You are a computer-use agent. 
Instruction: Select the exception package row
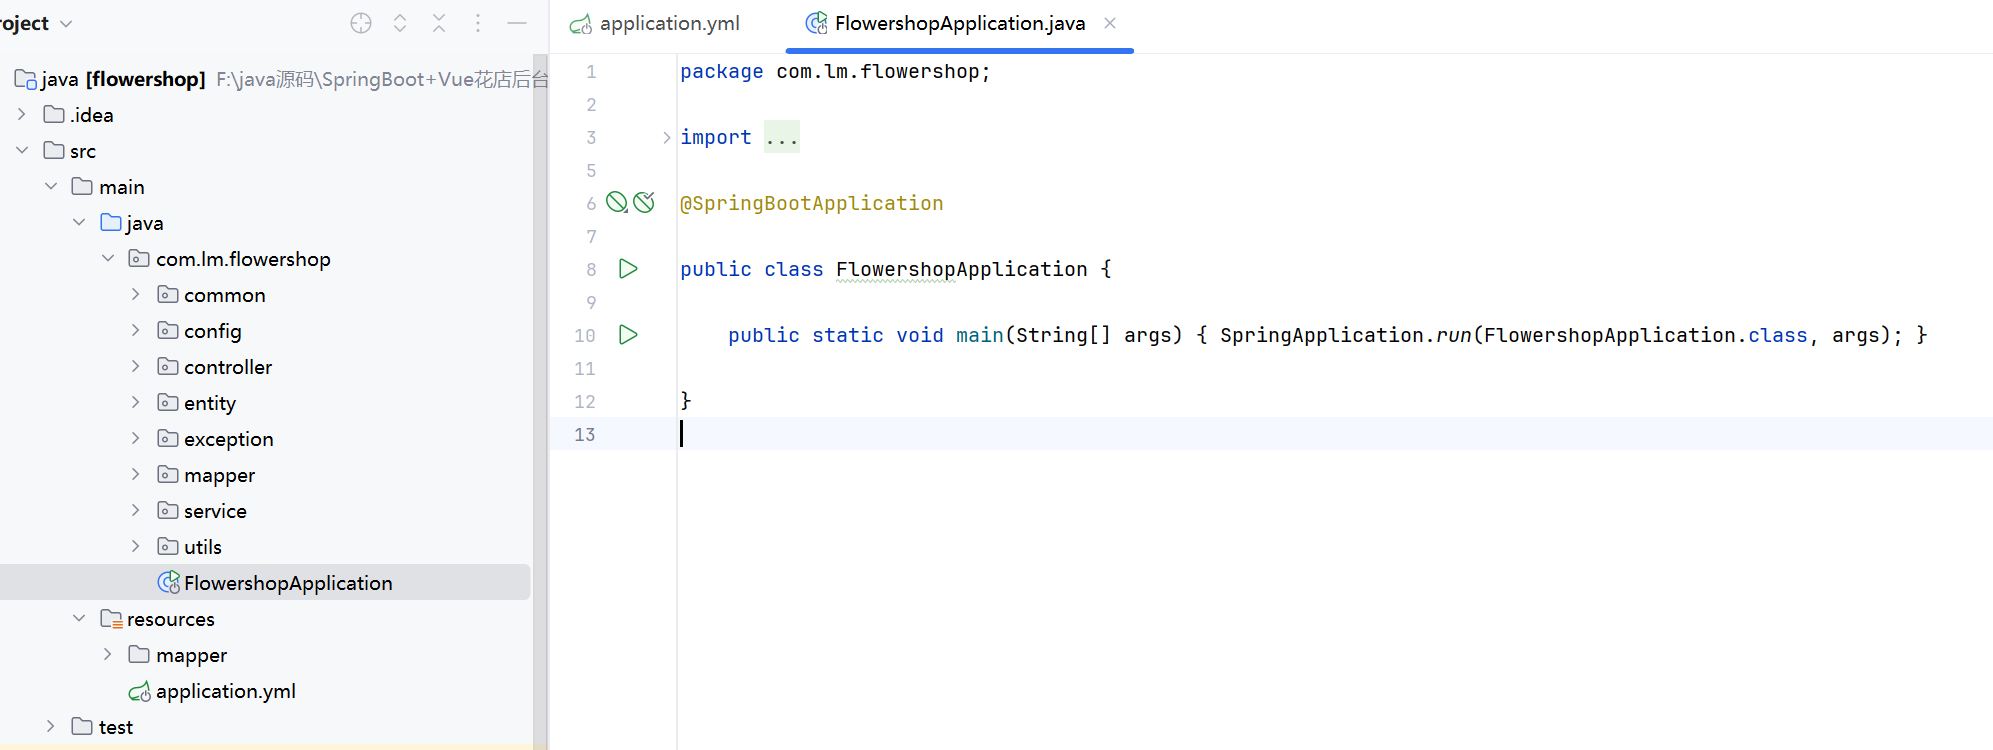click(x=265, y=438)
